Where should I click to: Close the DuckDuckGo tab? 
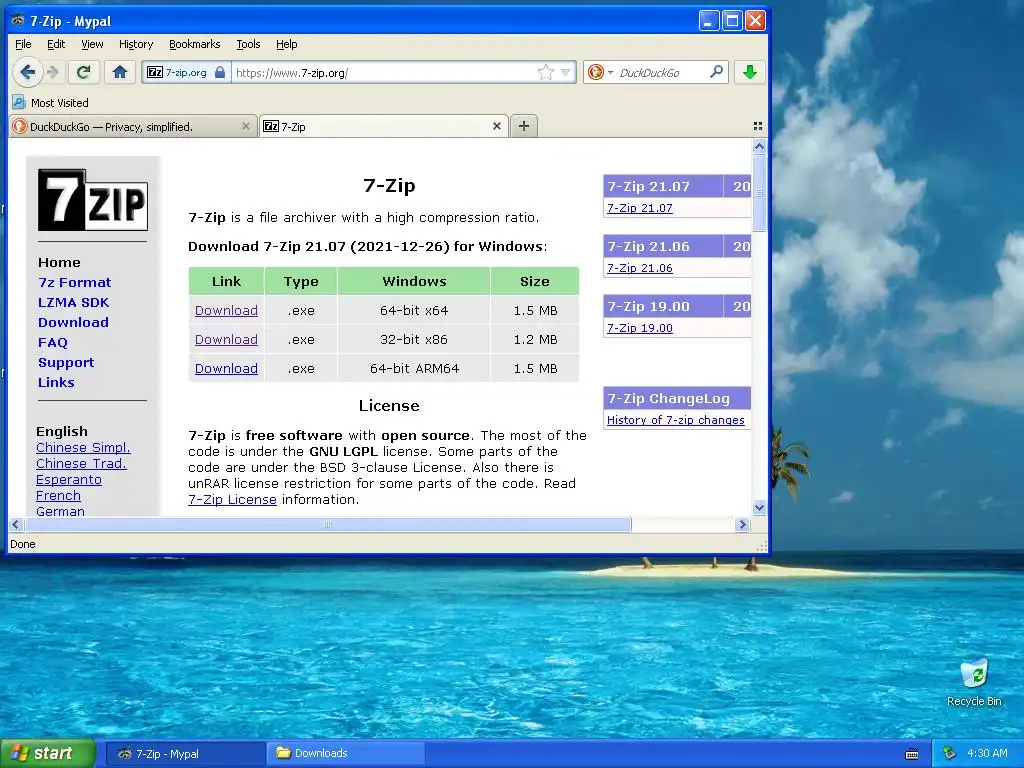click(246, 126)
